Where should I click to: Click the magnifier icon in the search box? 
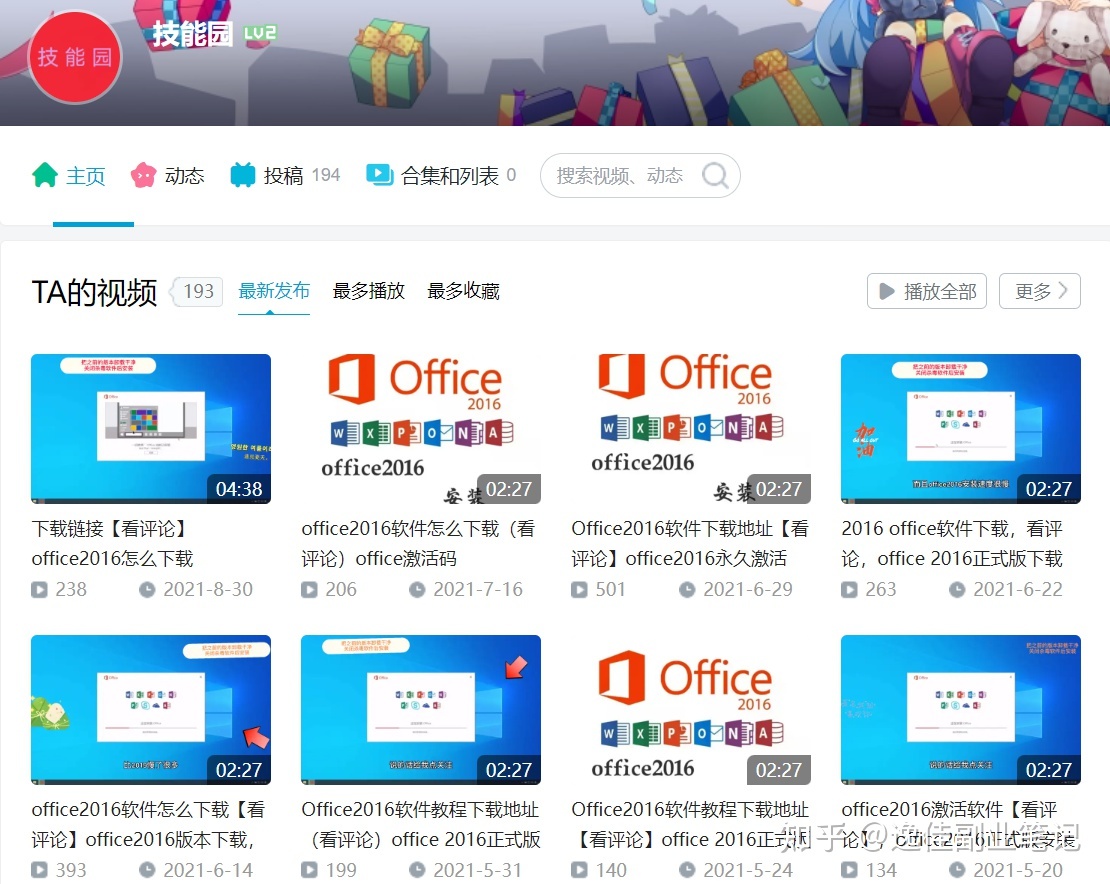pos(716,175)
